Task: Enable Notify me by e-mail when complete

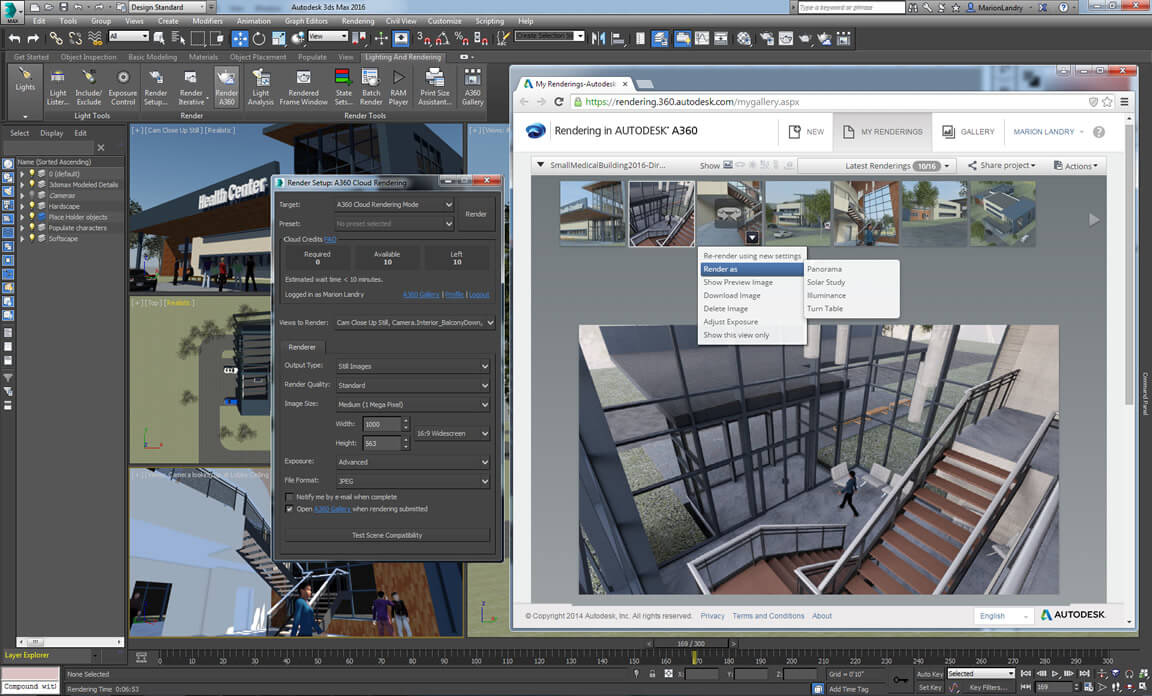Action: coord(289,497)
